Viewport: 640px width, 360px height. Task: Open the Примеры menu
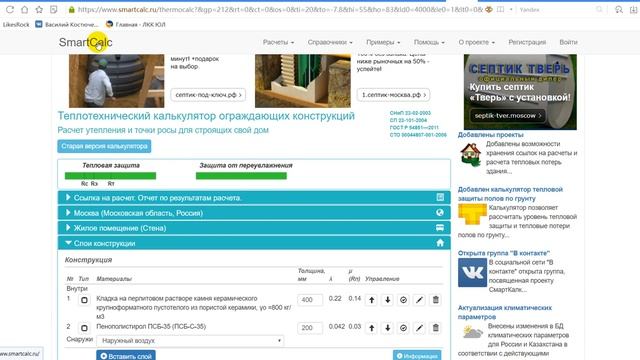[383, 42]
